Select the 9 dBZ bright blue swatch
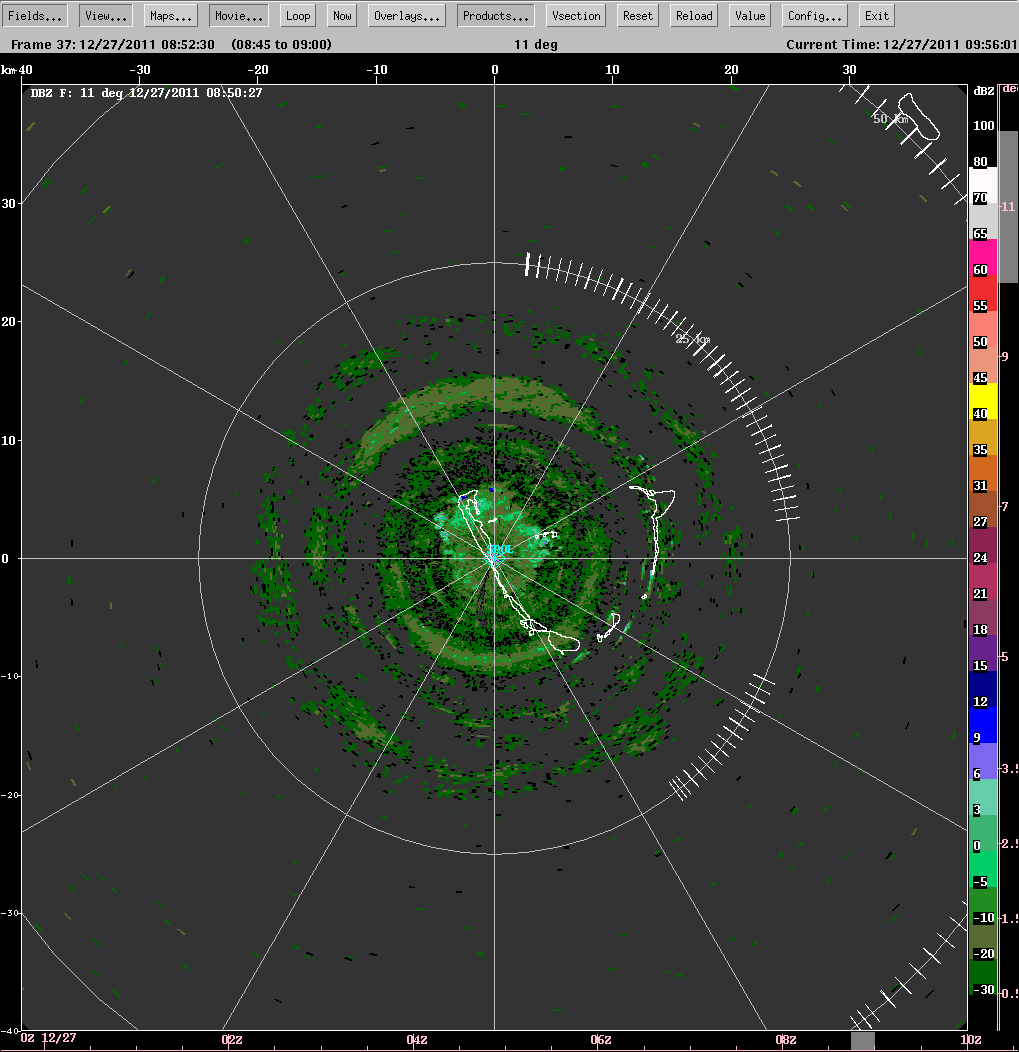Viewport: 1019px width, 1052px height. (x=983, y=725)
